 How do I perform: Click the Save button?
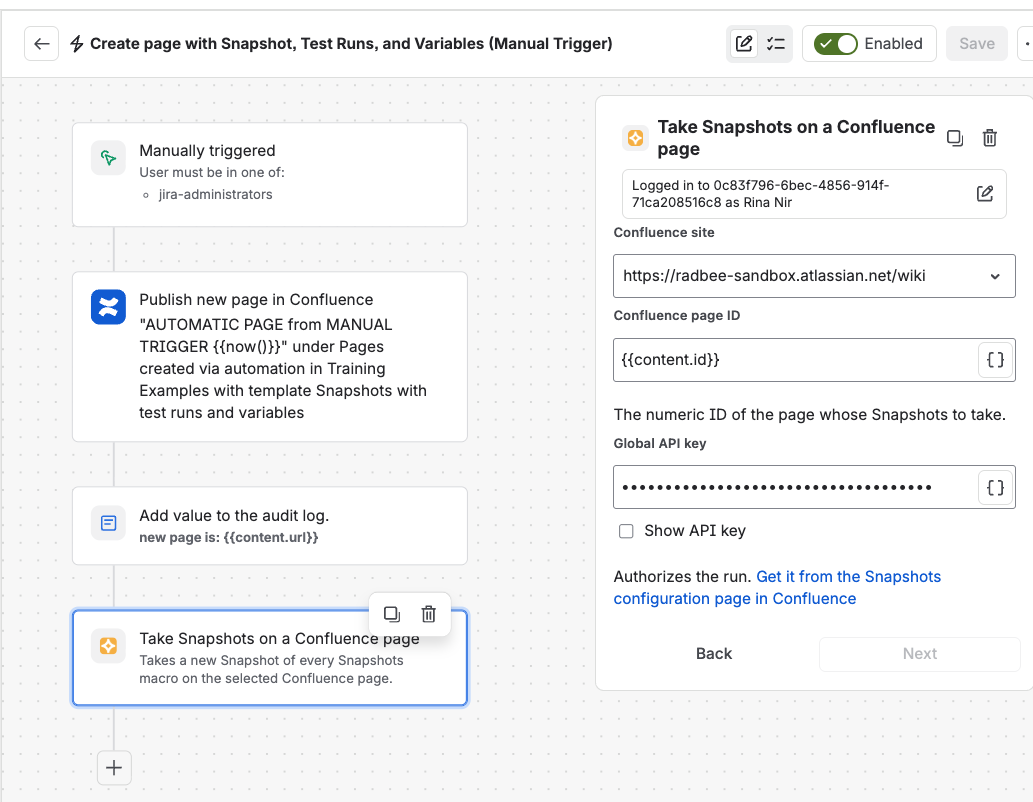click(x=976, y=43)
